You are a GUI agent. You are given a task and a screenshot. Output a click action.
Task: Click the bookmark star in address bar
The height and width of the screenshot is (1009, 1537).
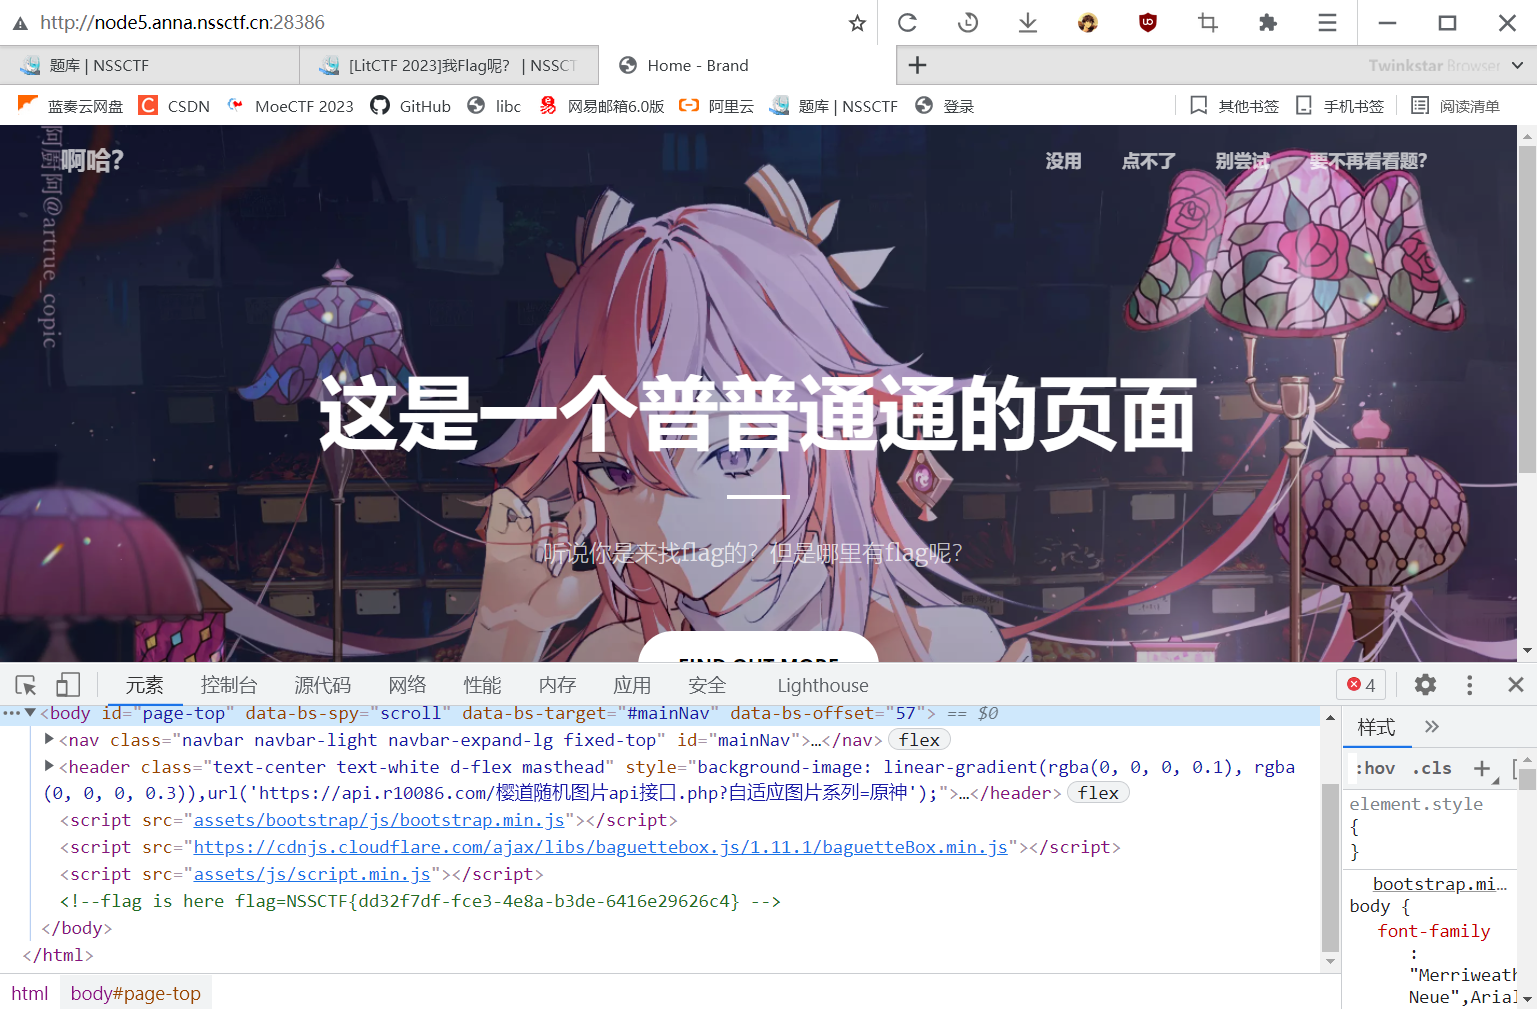(857, 23)
